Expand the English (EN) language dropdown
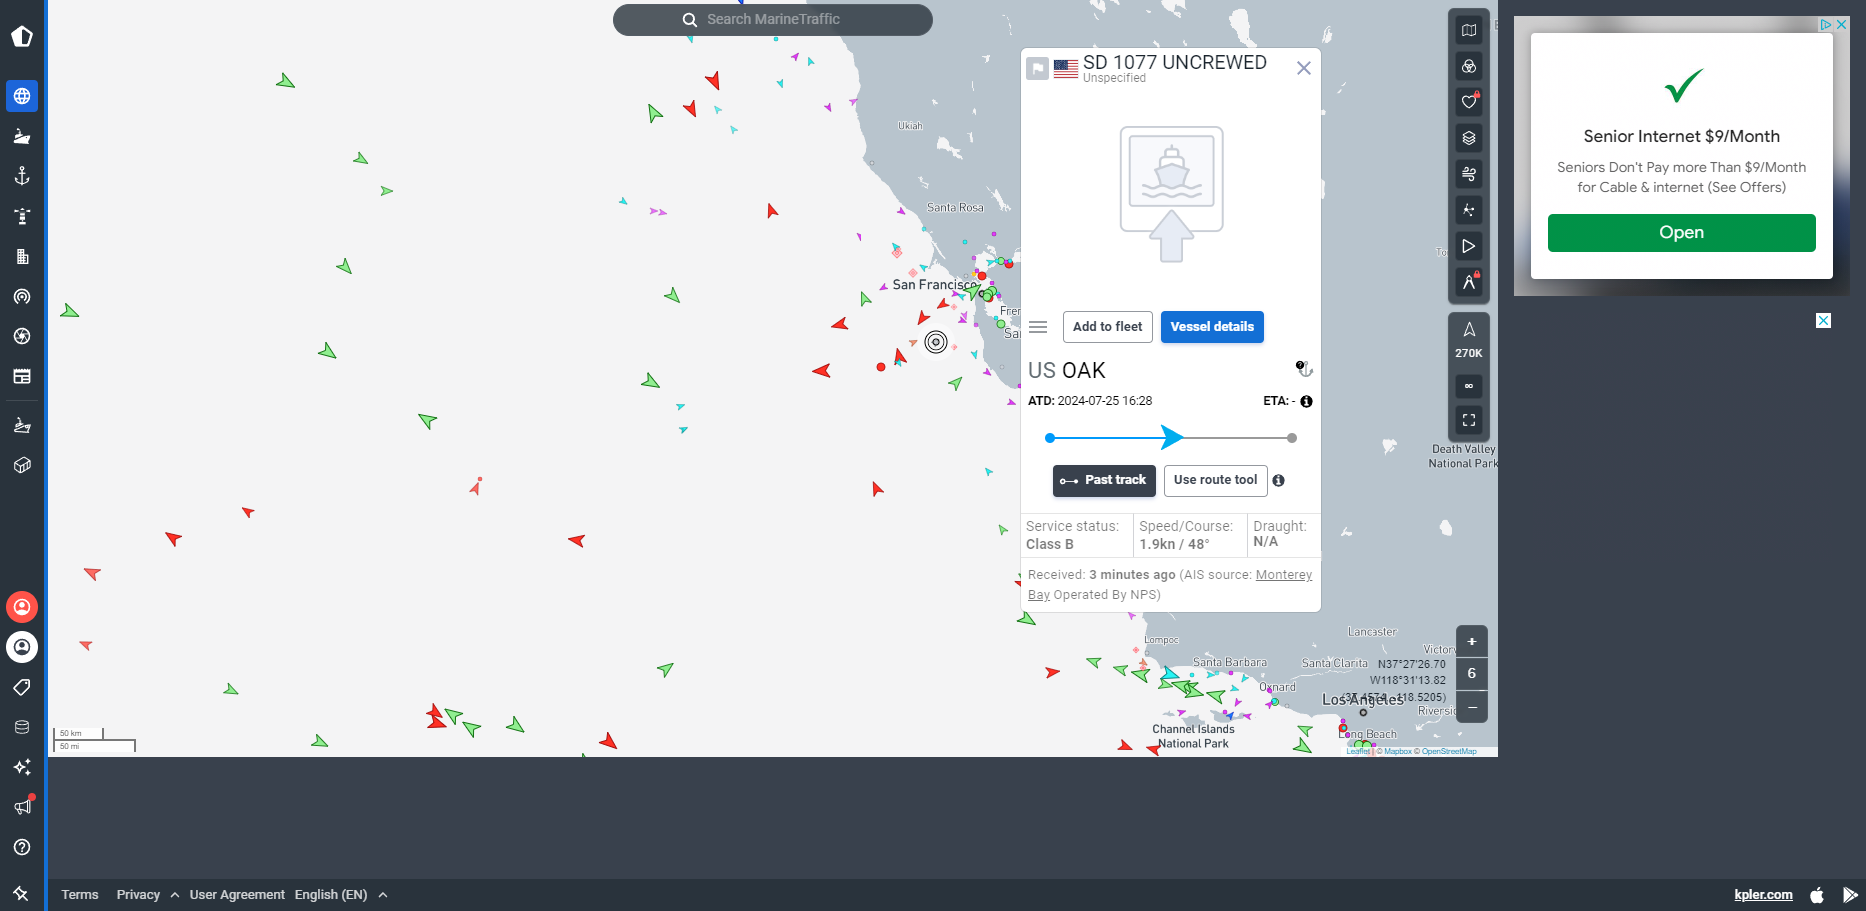 pyautogui.click(x=340, y=895)
